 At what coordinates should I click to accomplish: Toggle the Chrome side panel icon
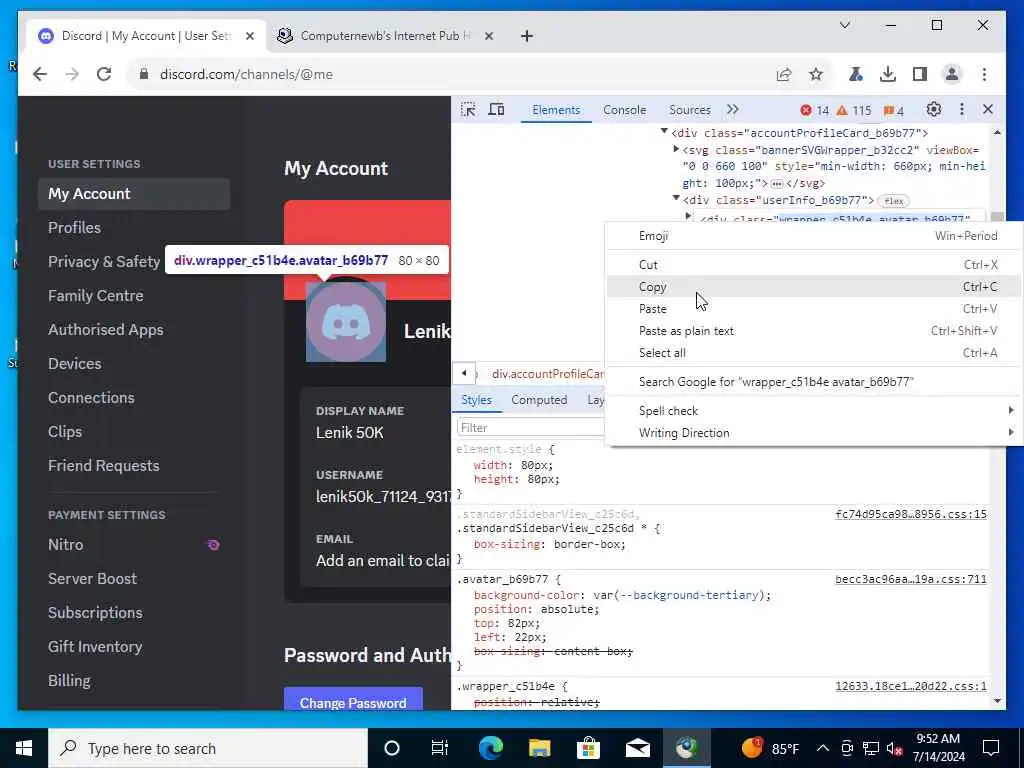[920, 74]
